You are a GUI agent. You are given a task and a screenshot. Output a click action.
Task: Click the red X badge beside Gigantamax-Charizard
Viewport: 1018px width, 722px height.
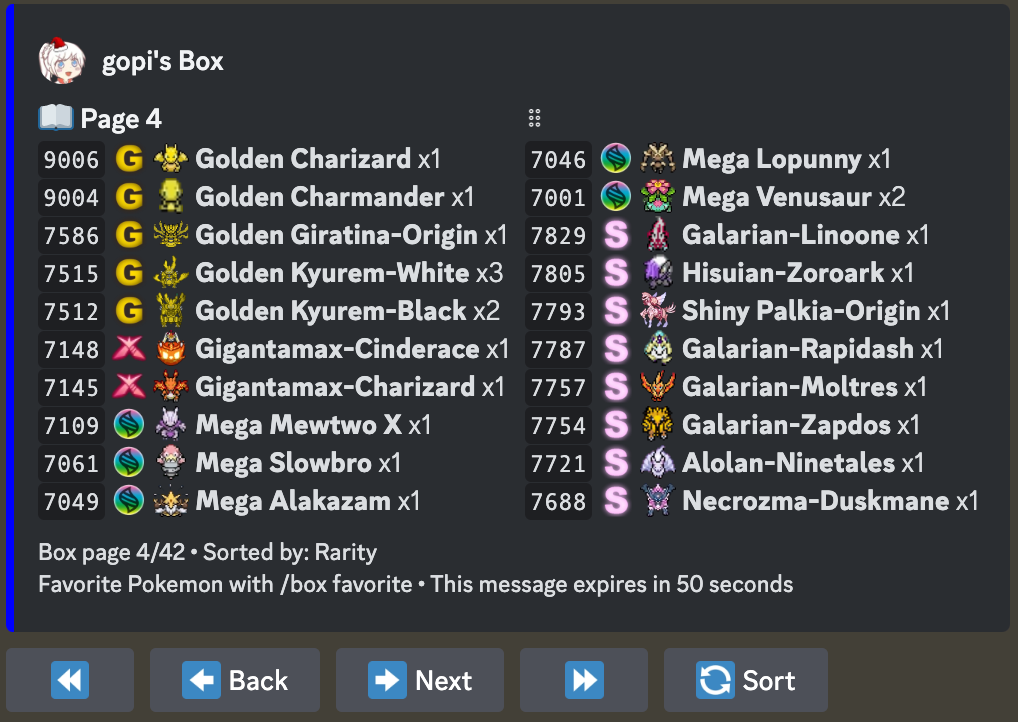[129, 387]
